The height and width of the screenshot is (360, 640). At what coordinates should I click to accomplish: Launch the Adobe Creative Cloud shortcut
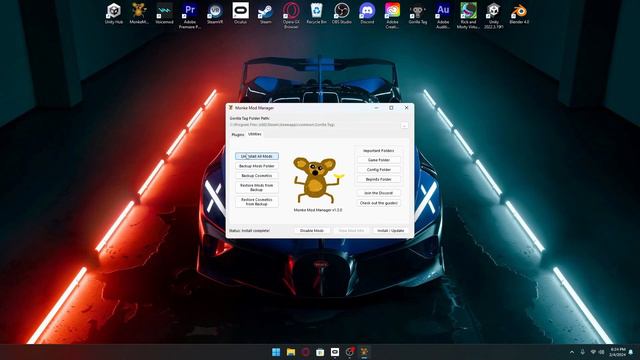pyautogui.click(x=392, y=16)
